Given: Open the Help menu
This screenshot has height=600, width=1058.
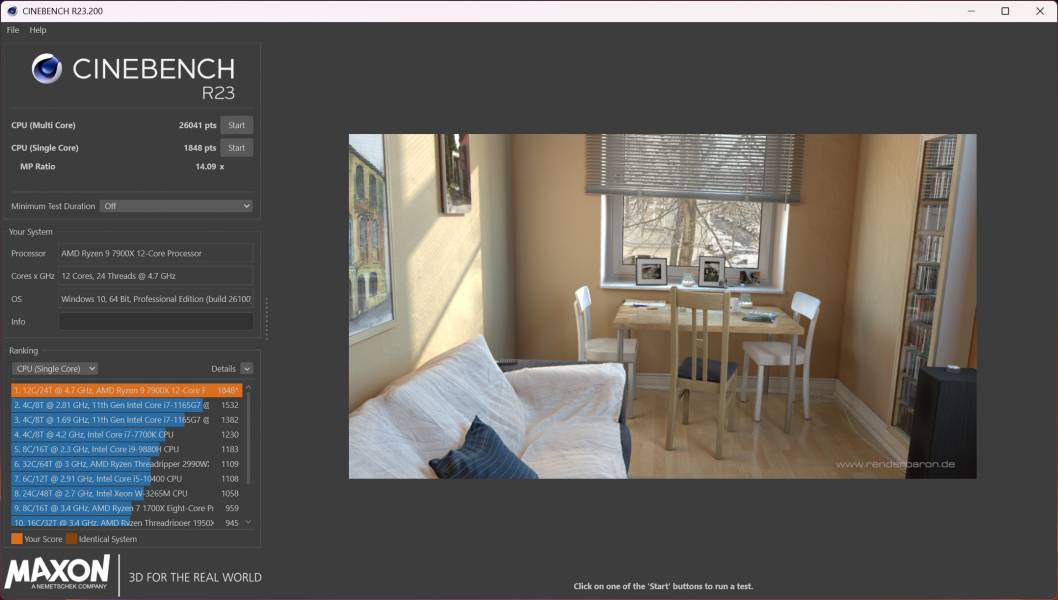Looking at the screenshot, I should pyautogui.click(x=38, y=30).
